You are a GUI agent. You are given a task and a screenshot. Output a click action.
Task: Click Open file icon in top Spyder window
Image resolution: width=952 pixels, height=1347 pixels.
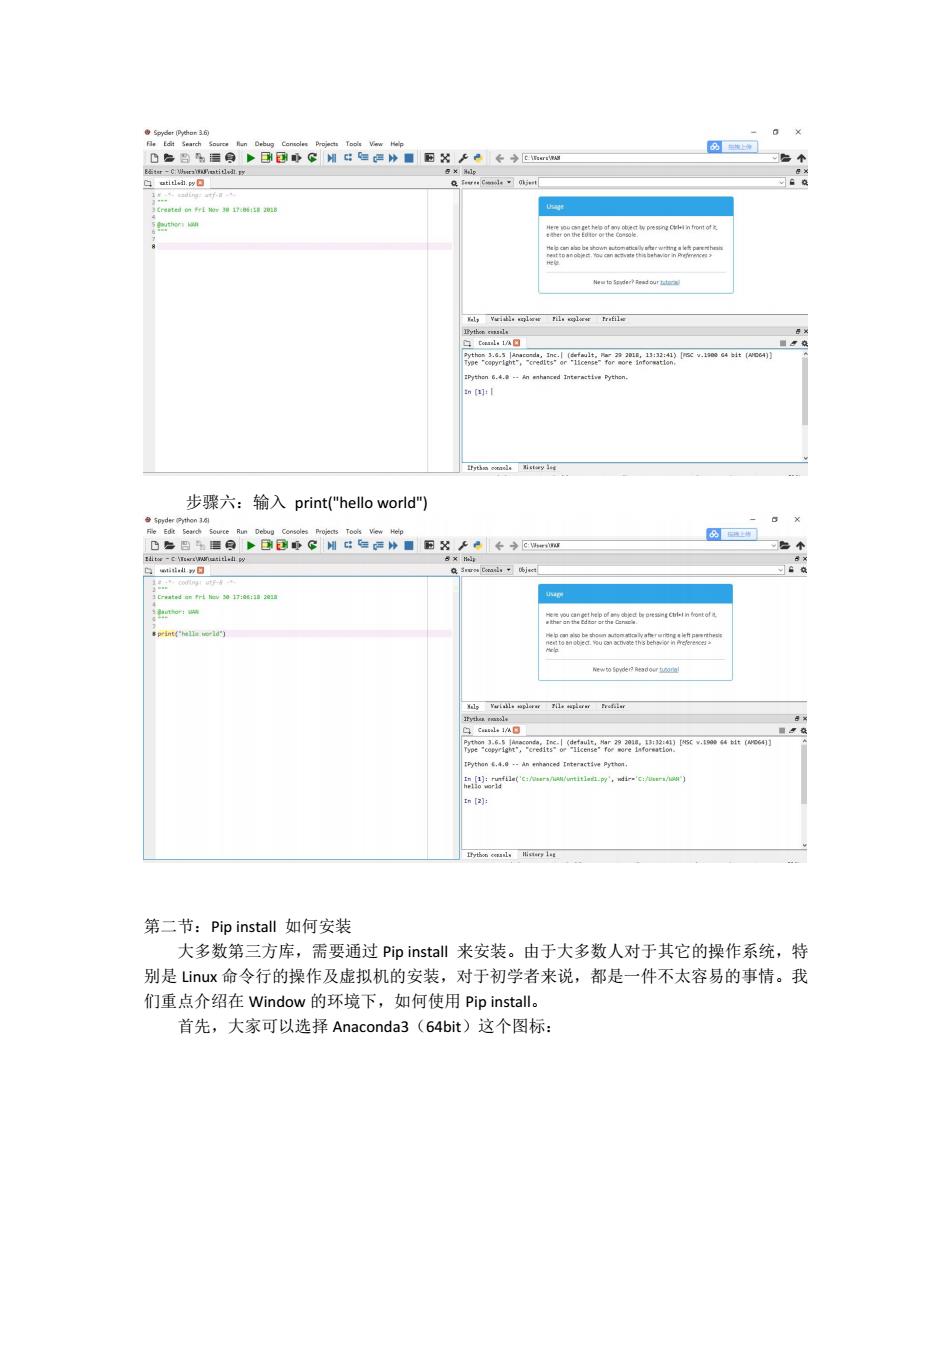169,158
